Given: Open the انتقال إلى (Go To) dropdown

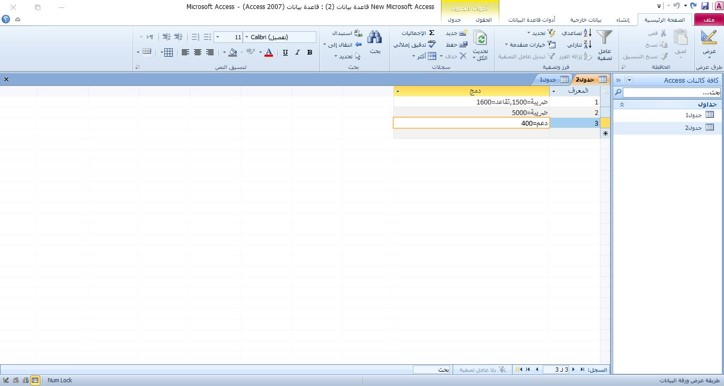Looking at the screenshot, I should click(x=343, y=45).
